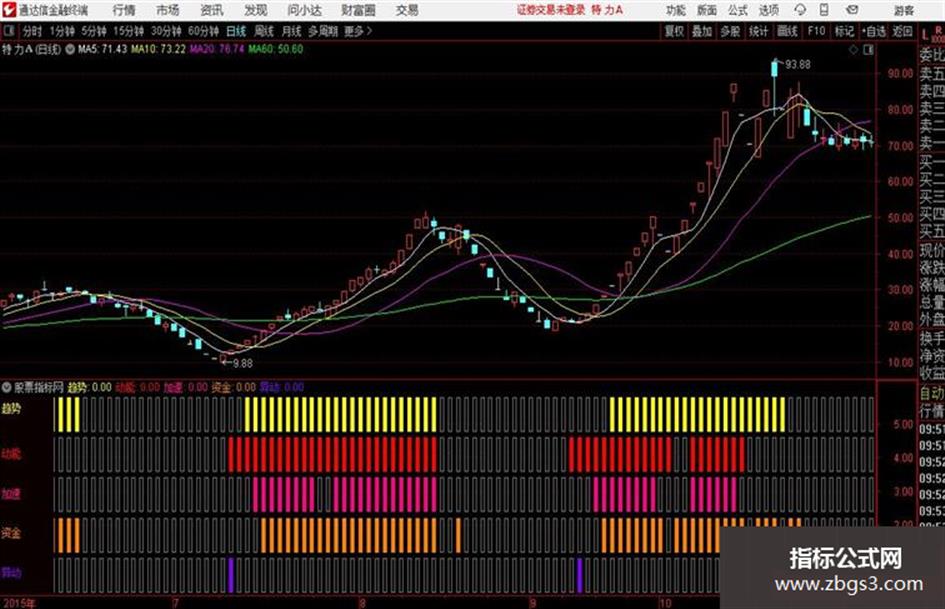Add stock via +自选 button
The width and height of the screenshot is (945, 609).
(874, 31)
